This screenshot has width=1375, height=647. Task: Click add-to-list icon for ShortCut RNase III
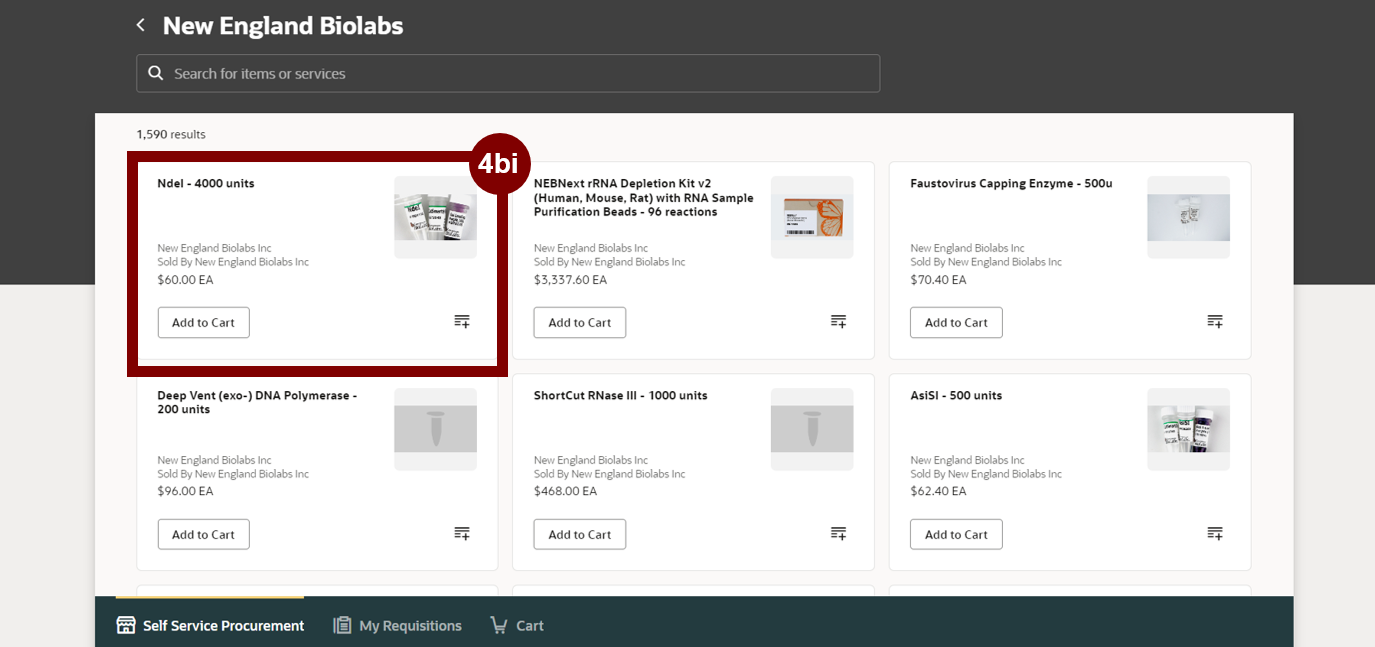(x=838, y=533)
